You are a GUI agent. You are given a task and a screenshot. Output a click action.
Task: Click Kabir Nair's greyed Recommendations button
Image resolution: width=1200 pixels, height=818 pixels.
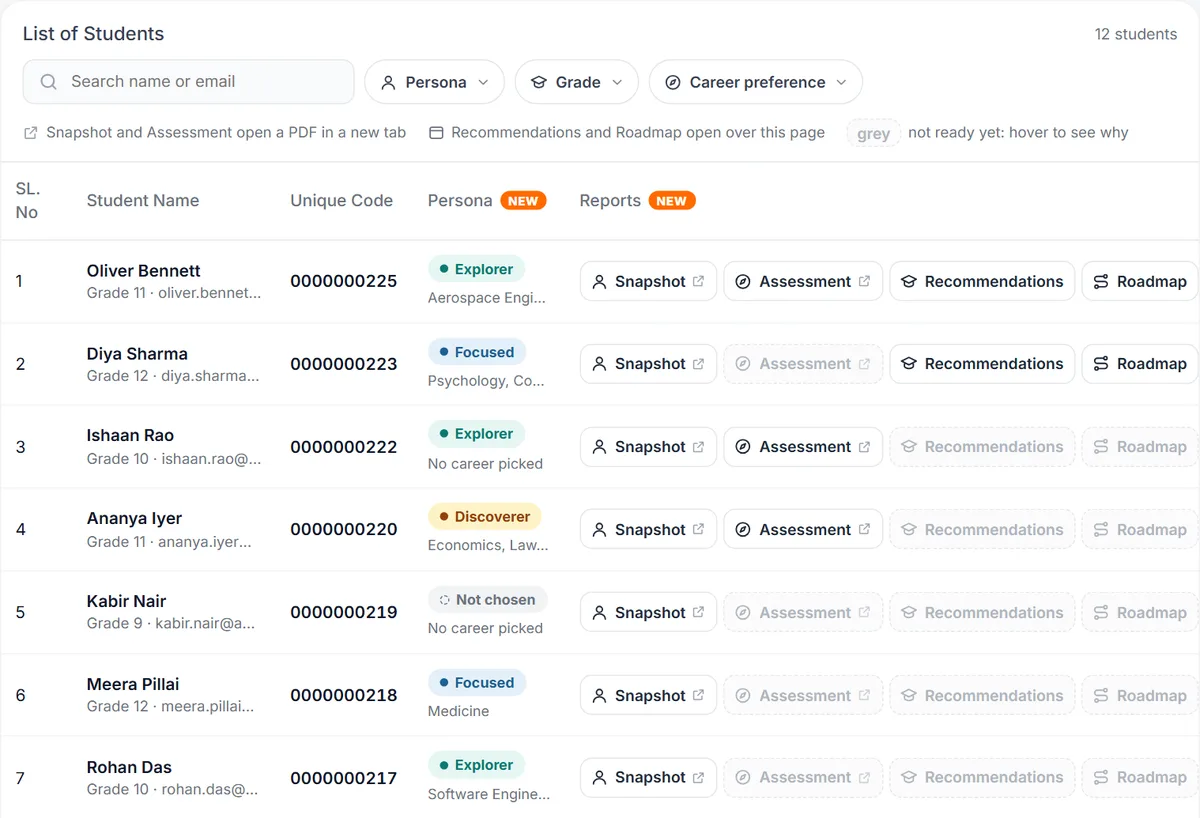coord(982,613)
